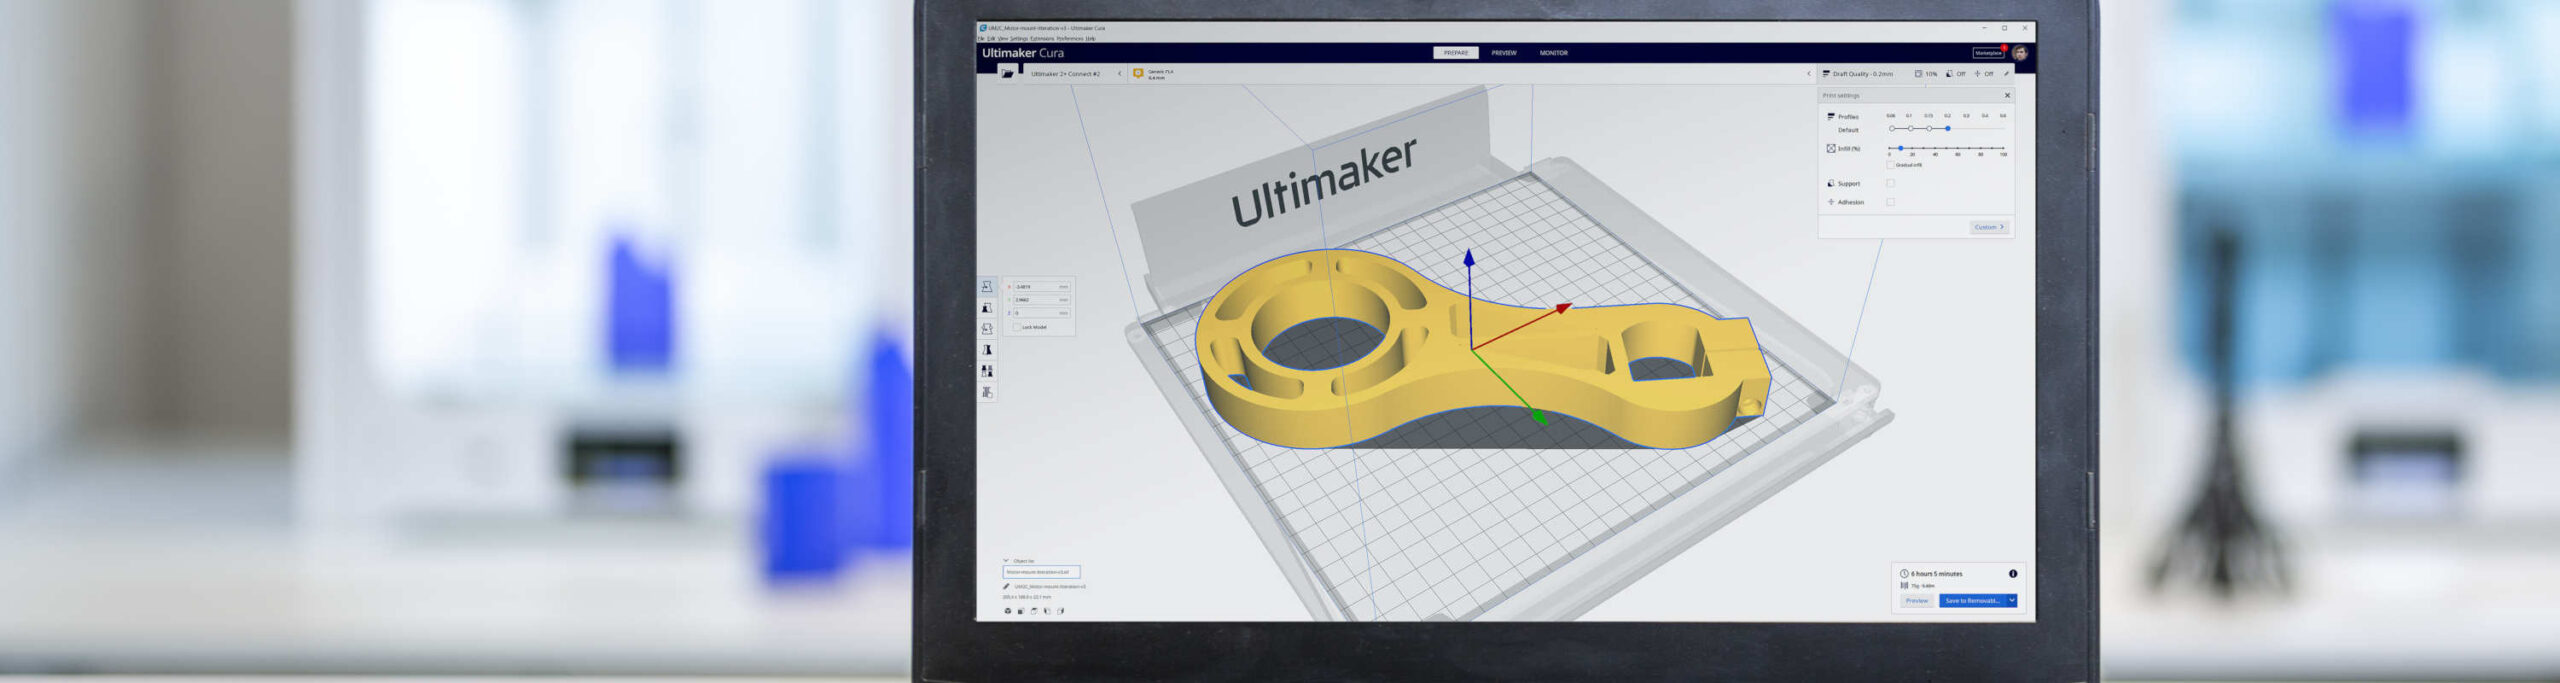Click the blue handle on Profiles slider
This screenshot has height=683, width=2560.
click(1948, 128)
